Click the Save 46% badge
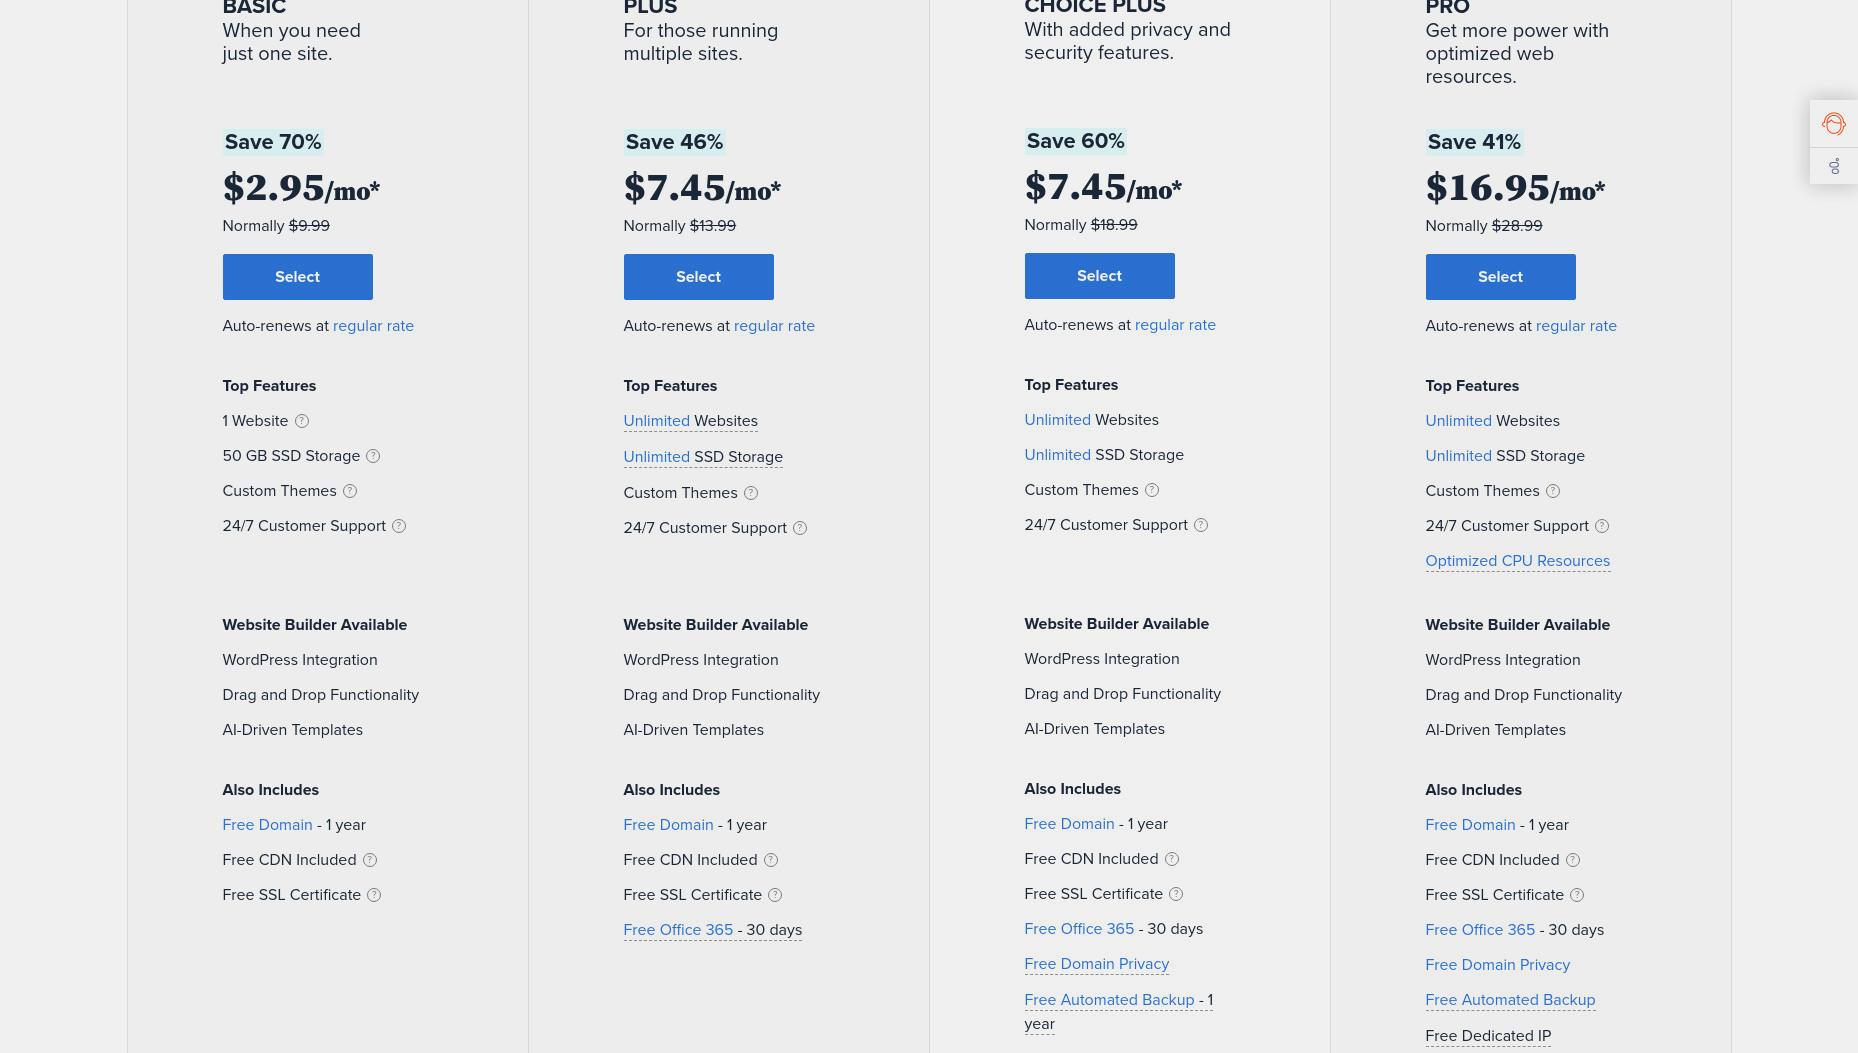 (674, 142)
